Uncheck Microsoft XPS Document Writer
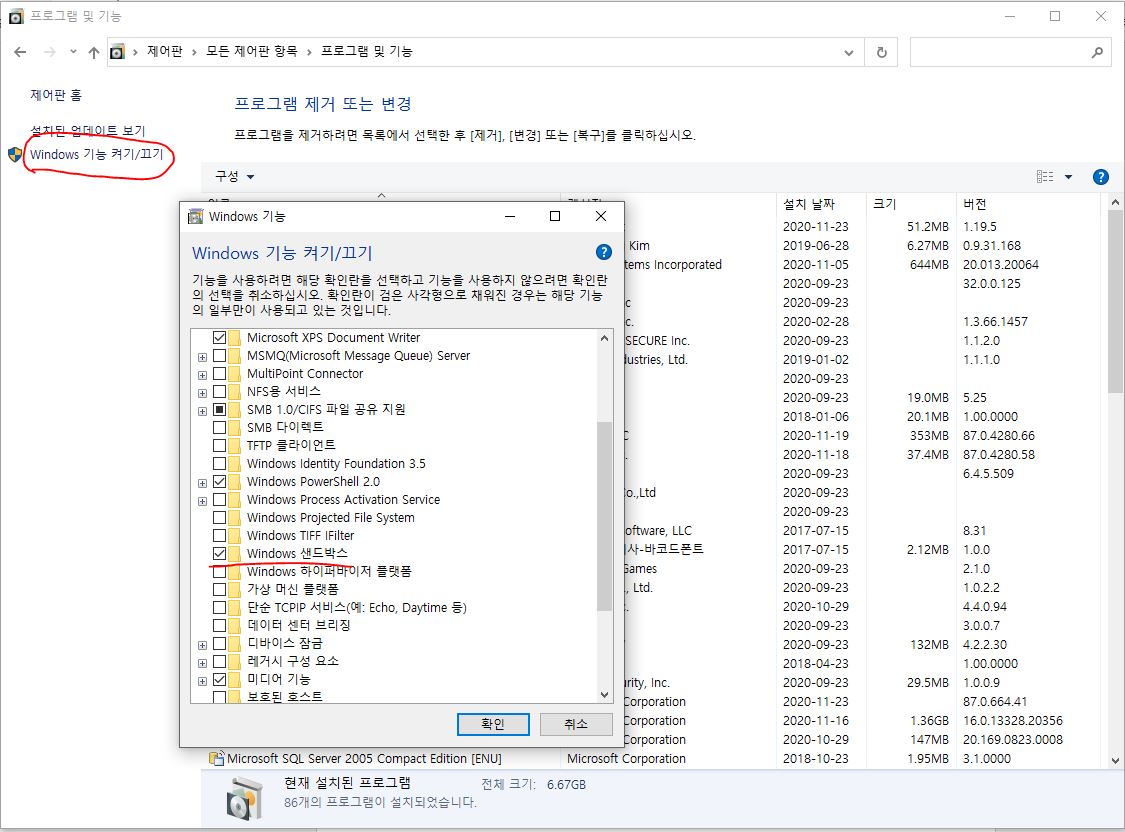The width and height of the screenshot is (1125, 832). click(220, 337)
